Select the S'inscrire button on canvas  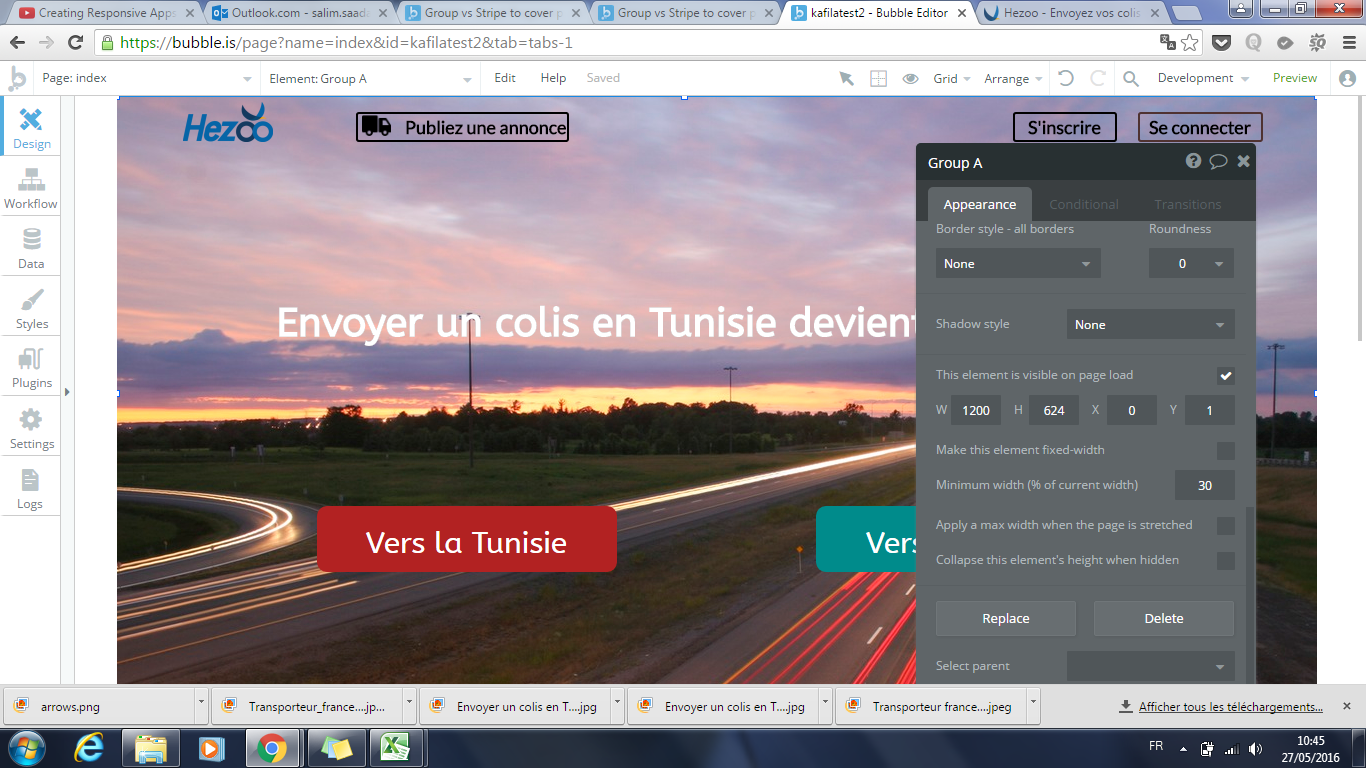click(1064, 127)
